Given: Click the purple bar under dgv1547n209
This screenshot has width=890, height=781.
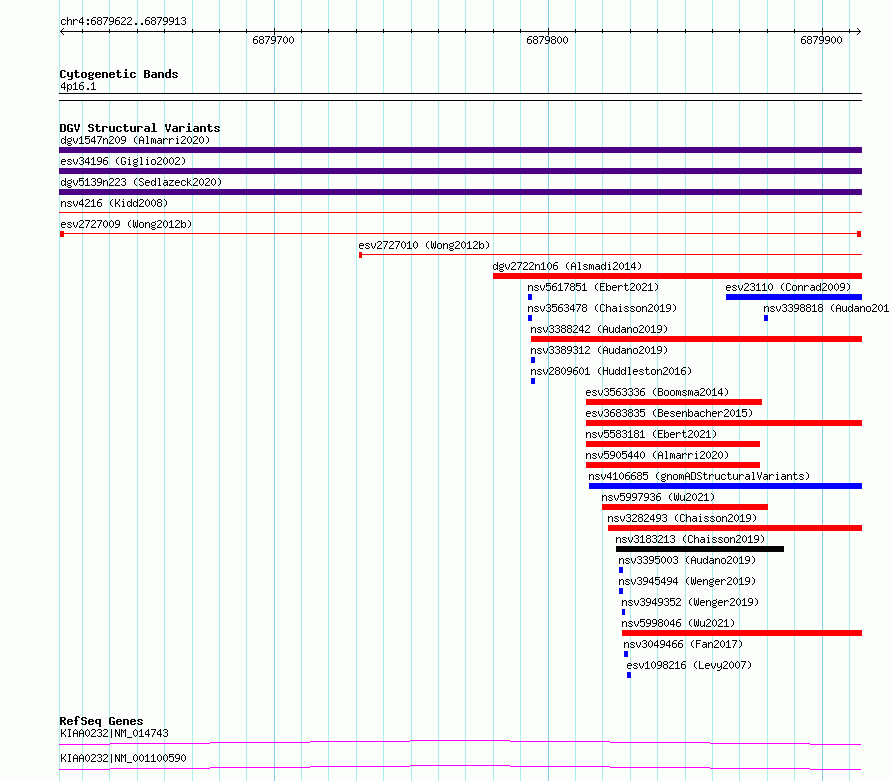Looking at the screenshot, I should 460,150.
